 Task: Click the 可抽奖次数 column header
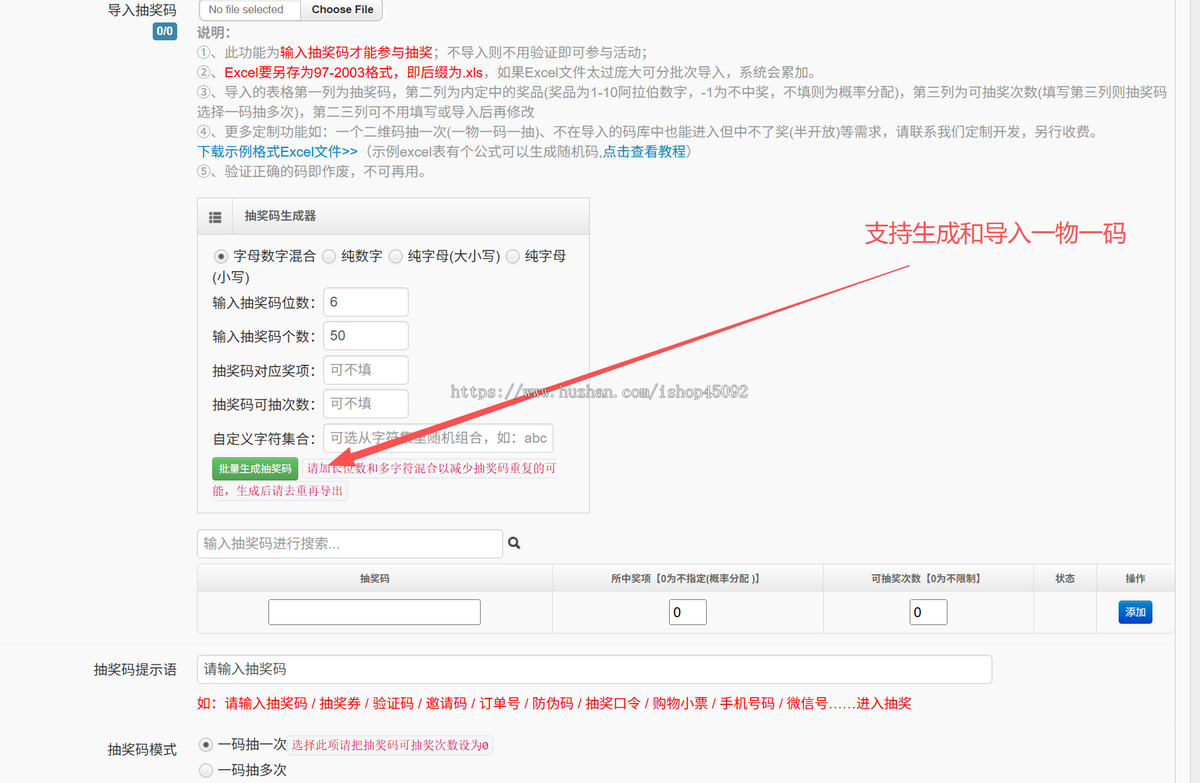pos(928,578)
